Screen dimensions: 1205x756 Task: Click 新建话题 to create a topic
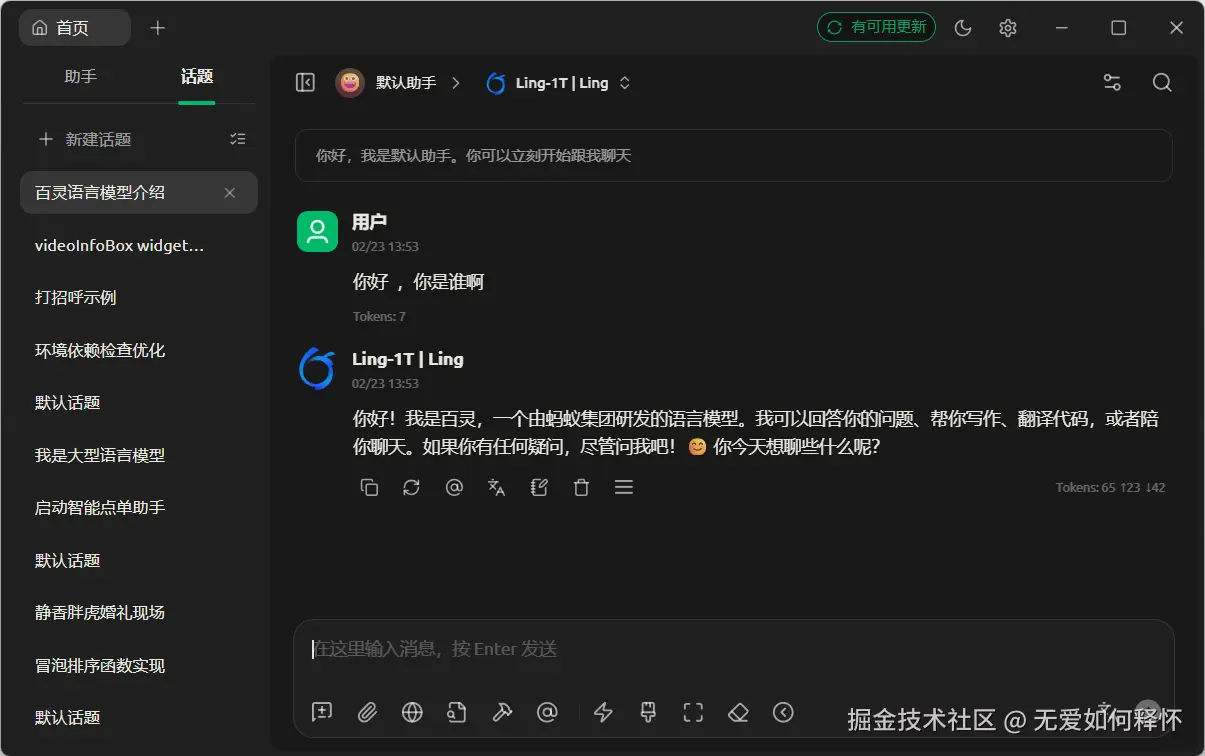pyautogui.click(x=85, y=139)
